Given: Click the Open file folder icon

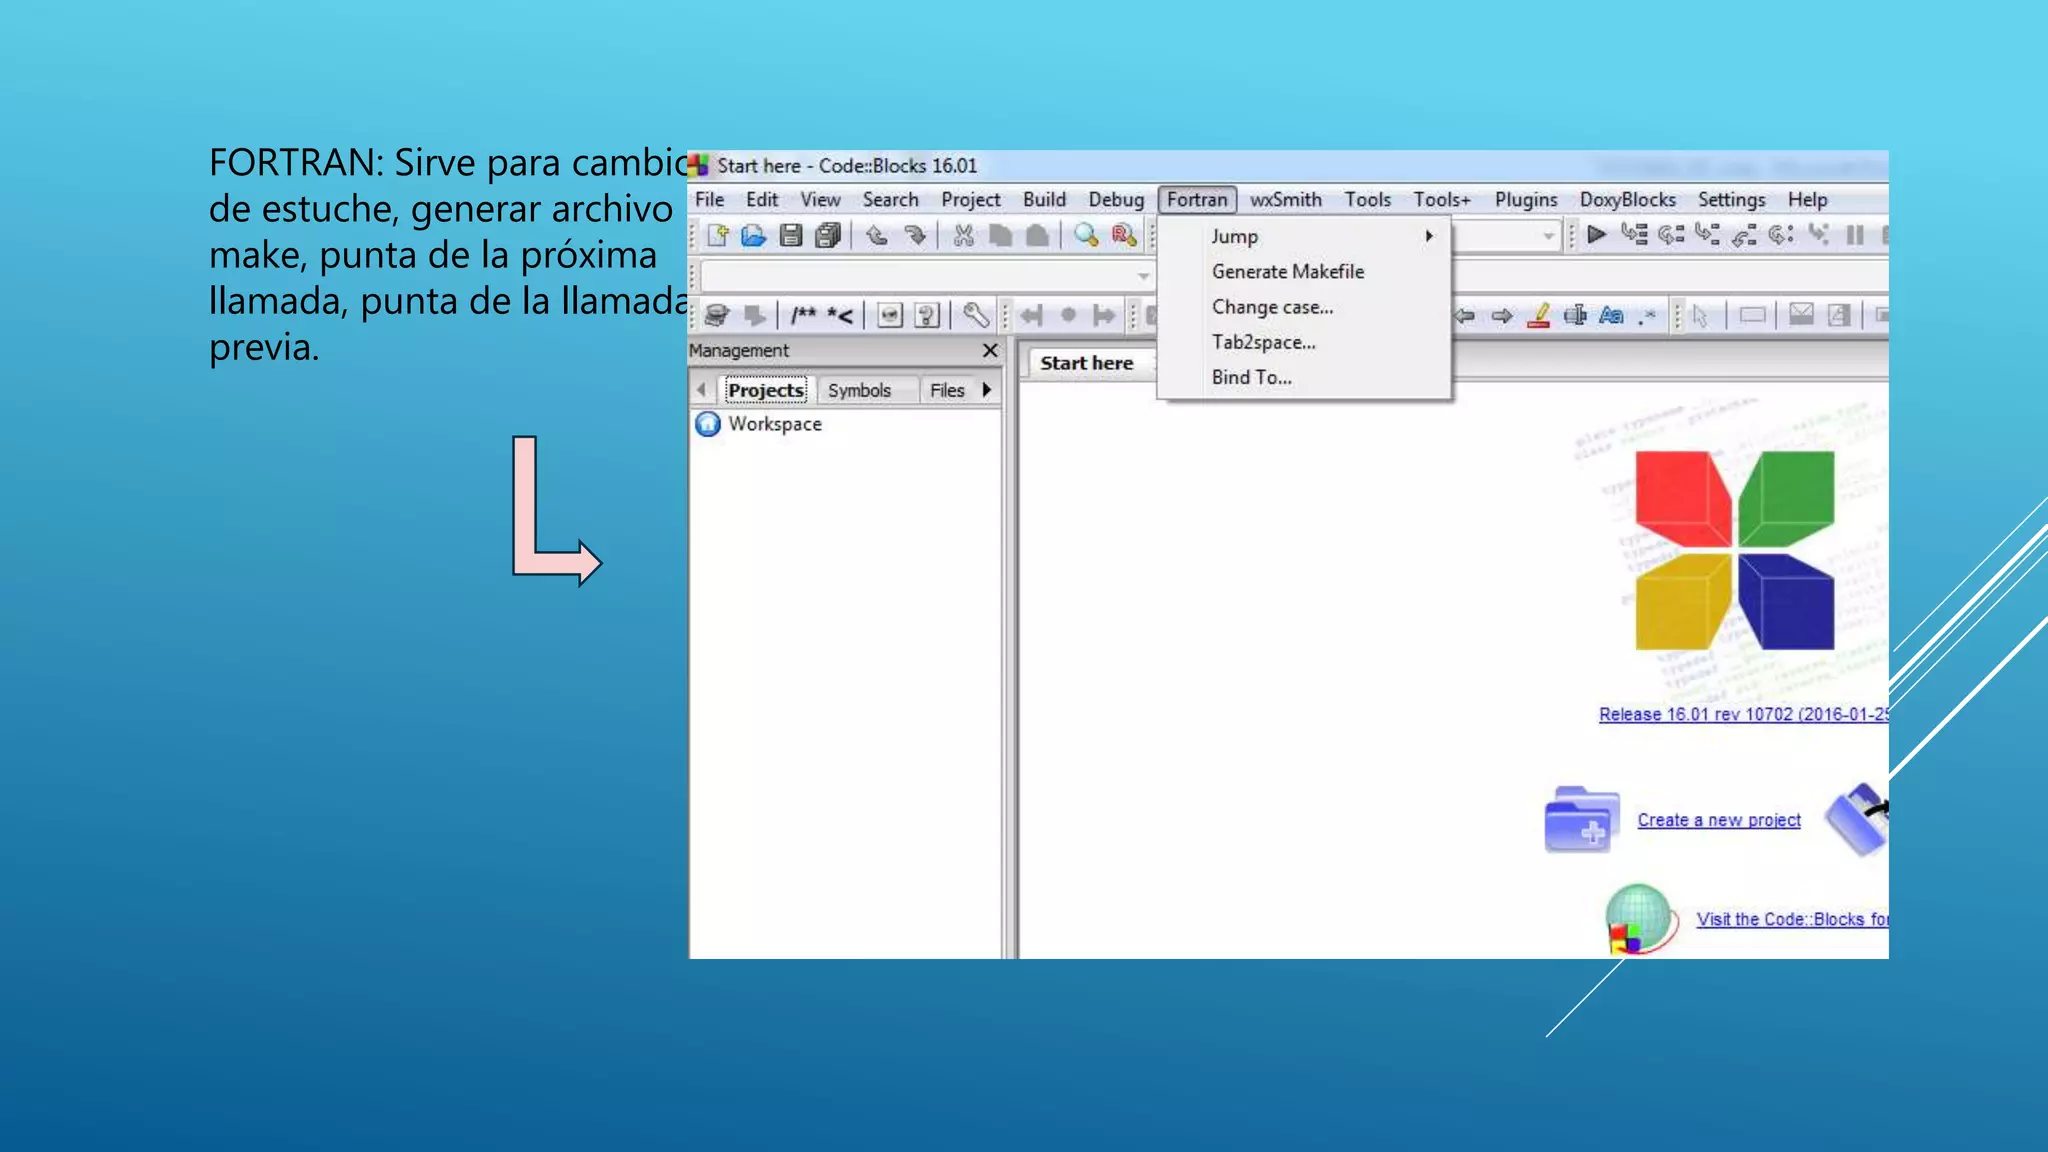Looking at the screenshot, I should pyautogui.click(x=753, y=235).
